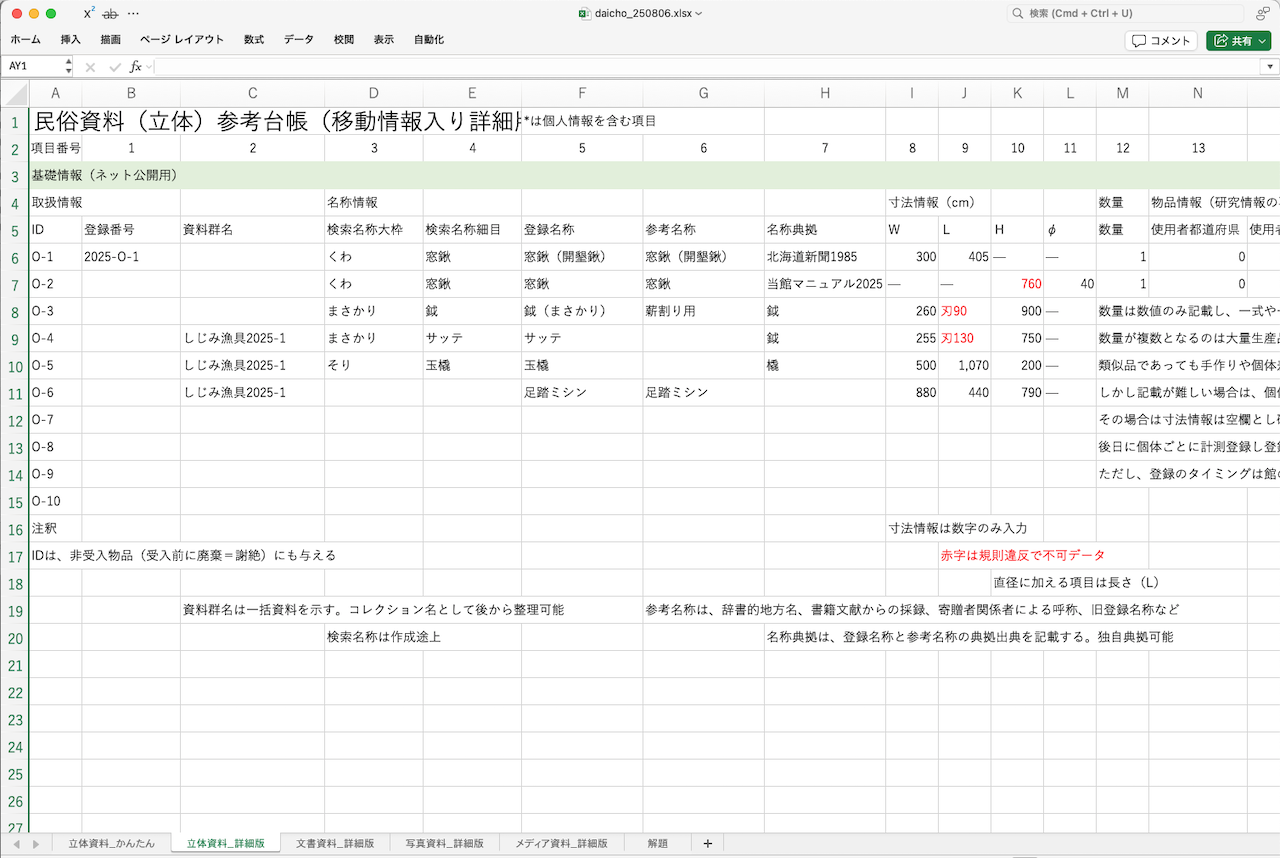Increment the Name Box stepper up arrow
Viewport: 1280px width, 858px height.
68,62
